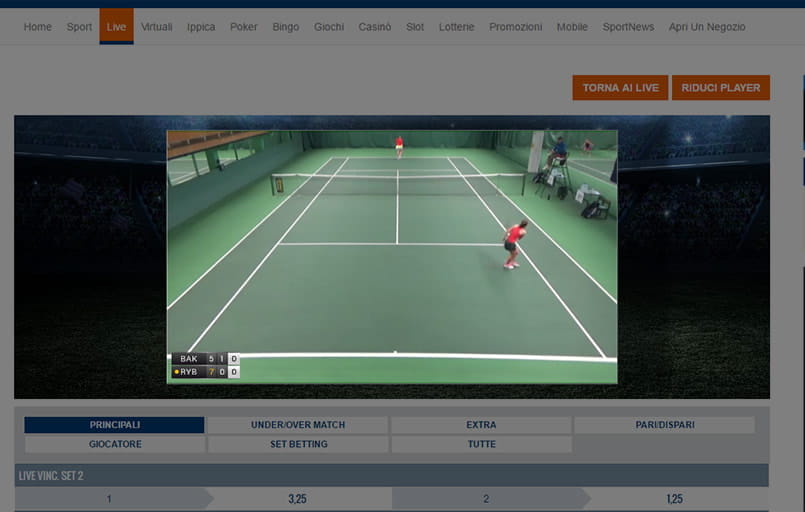Viewport: 805px width, 512px height.
Task: Collapse the Live Vinc. Set 2 header
Action: 391,475
